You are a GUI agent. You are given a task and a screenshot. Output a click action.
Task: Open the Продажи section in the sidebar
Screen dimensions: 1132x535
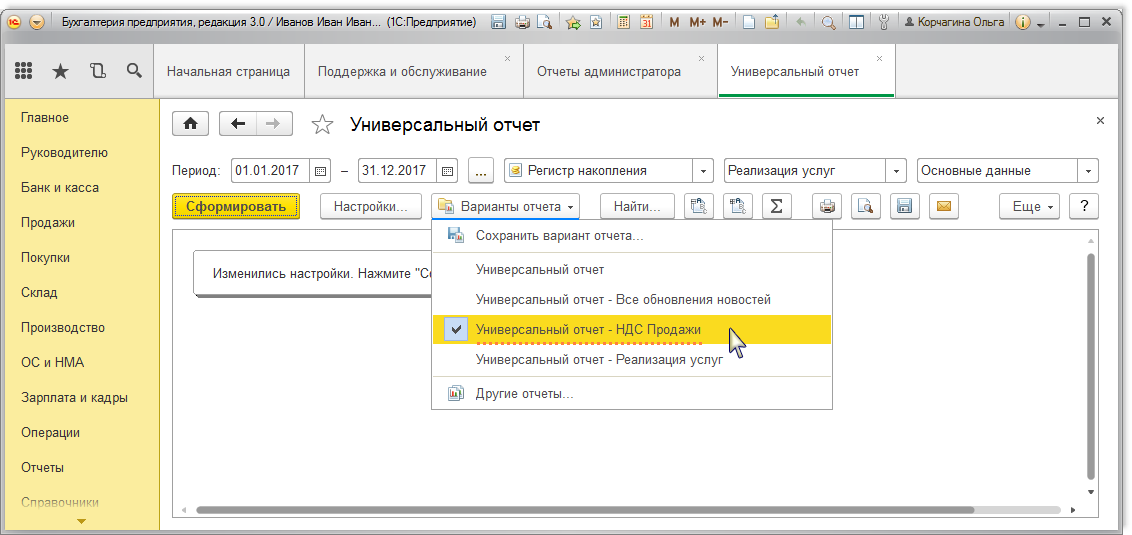coord(48,222)
